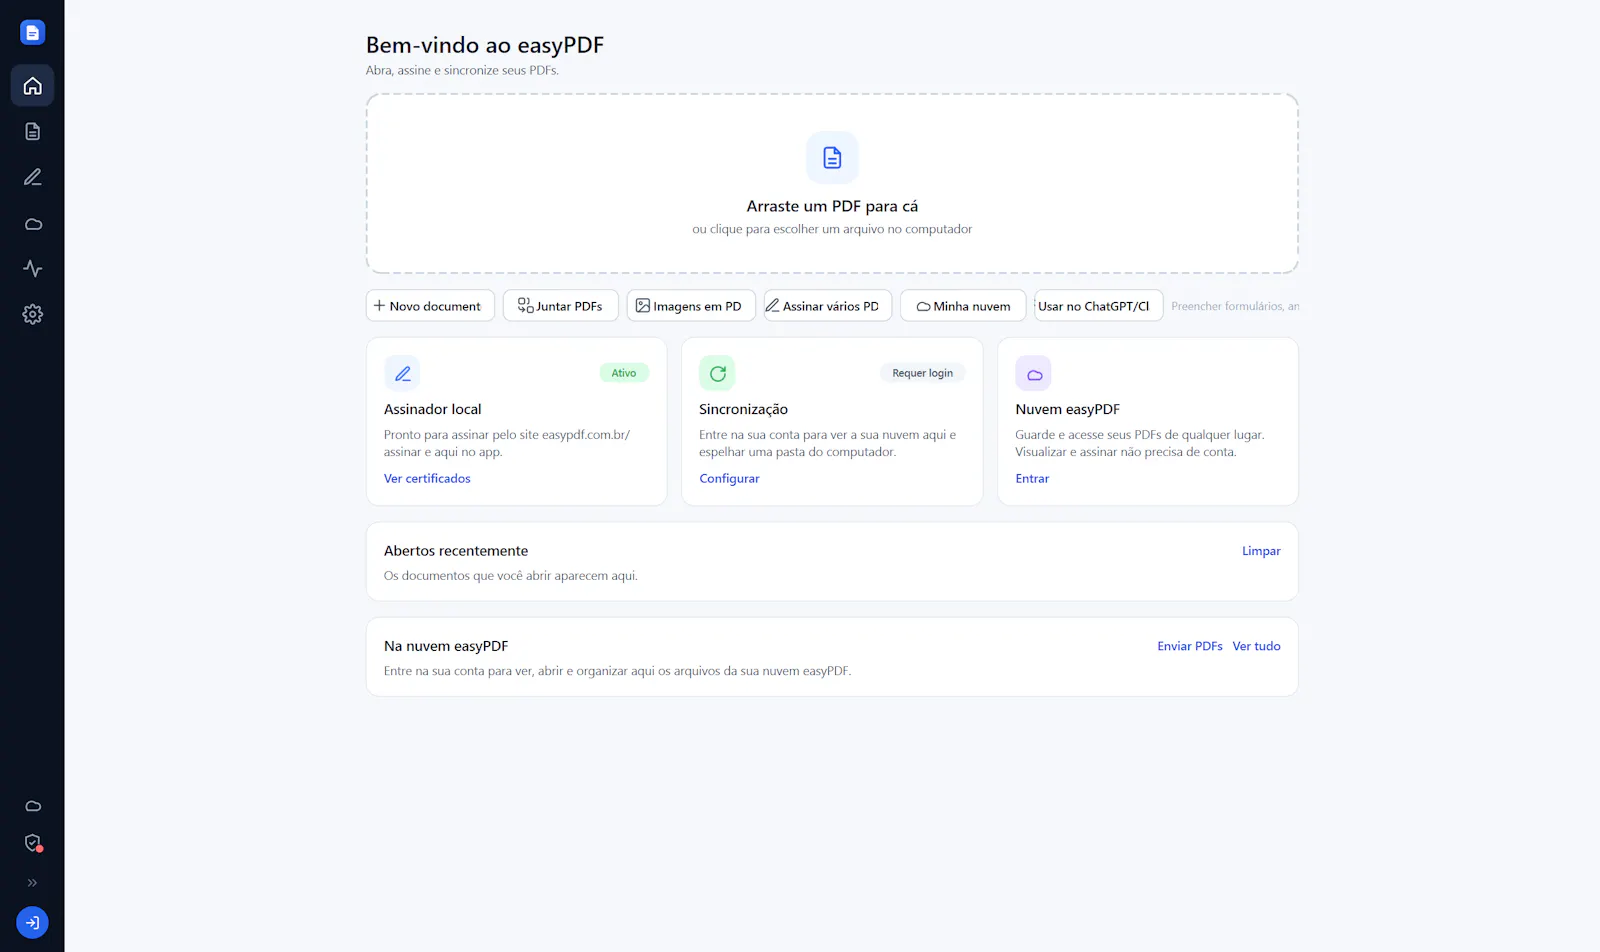Click the Na nuvem easyPDF heading
The image size is (1600, 952).
(446, 646)
